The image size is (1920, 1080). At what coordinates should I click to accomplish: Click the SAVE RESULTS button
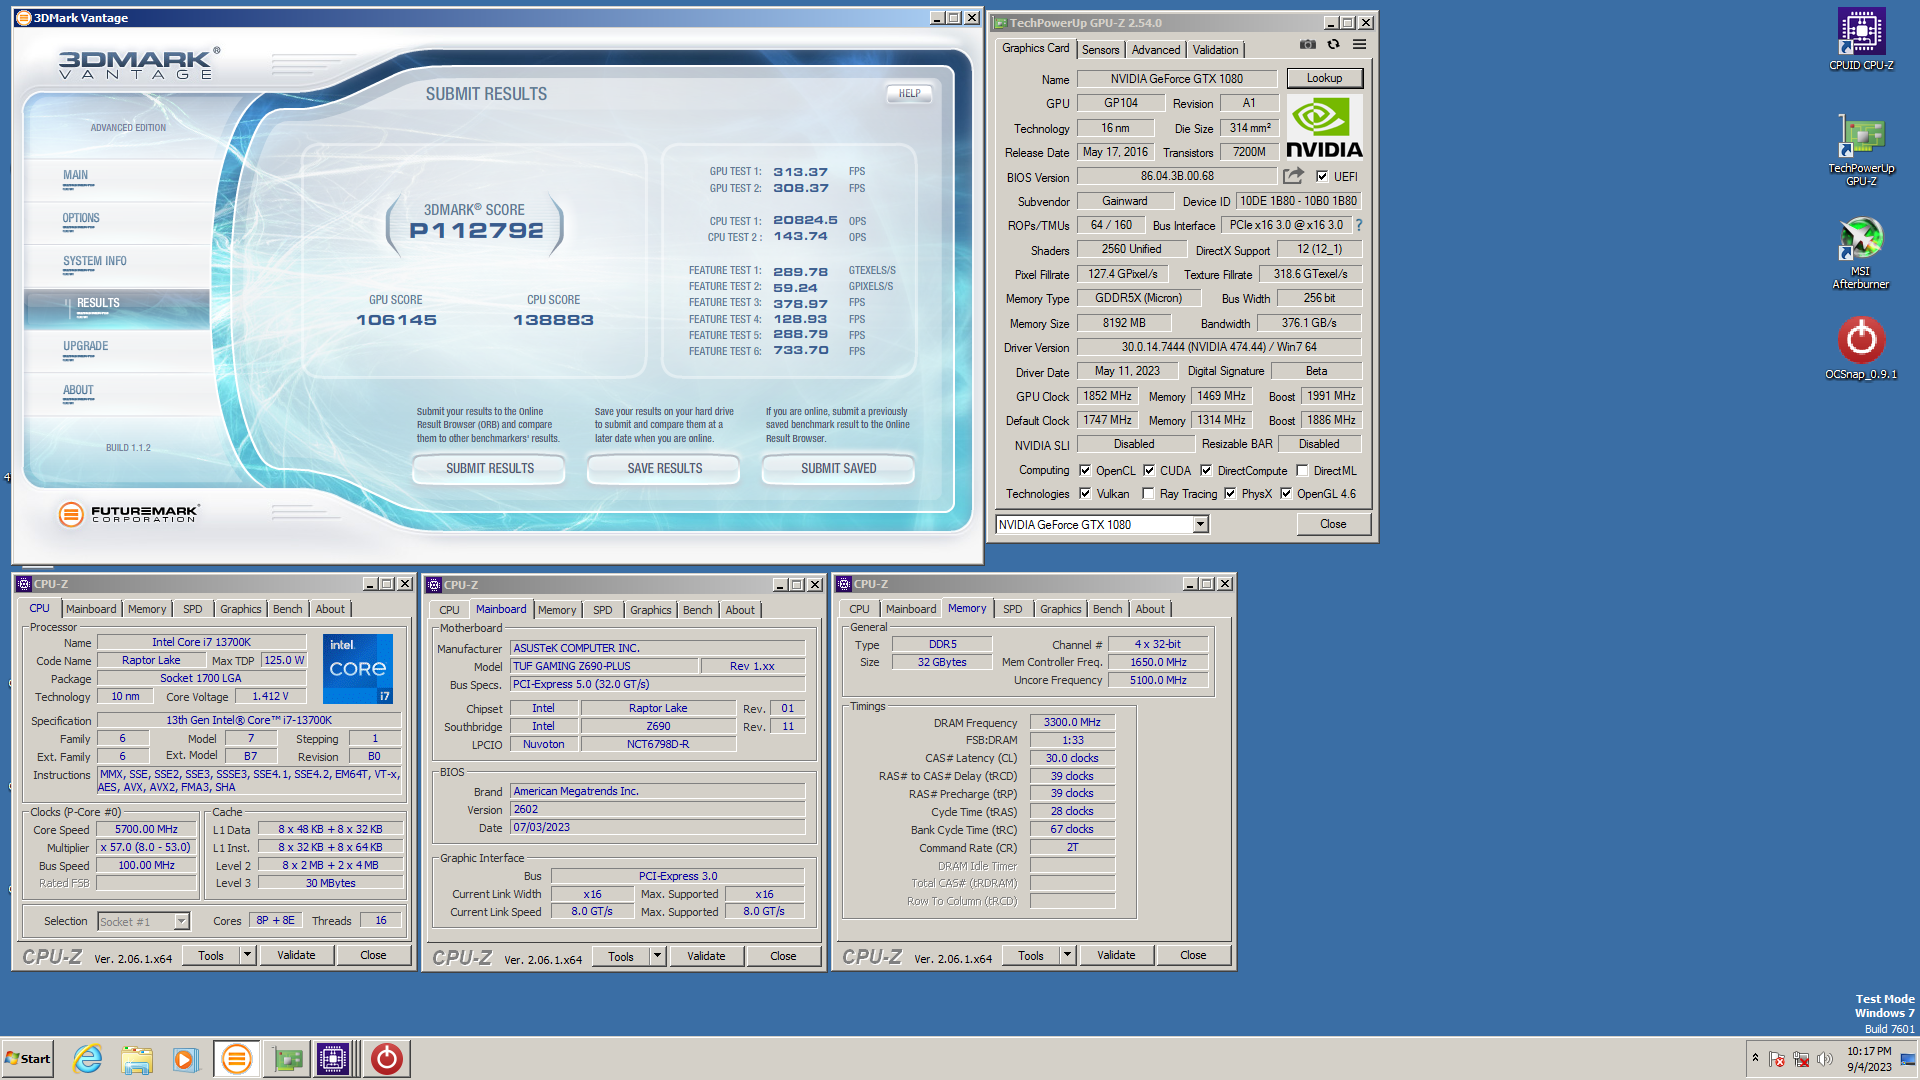(665, 468)
